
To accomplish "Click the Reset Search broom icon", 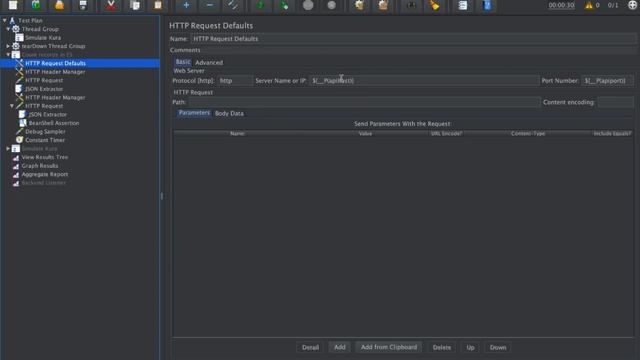I will pos(435,5).
